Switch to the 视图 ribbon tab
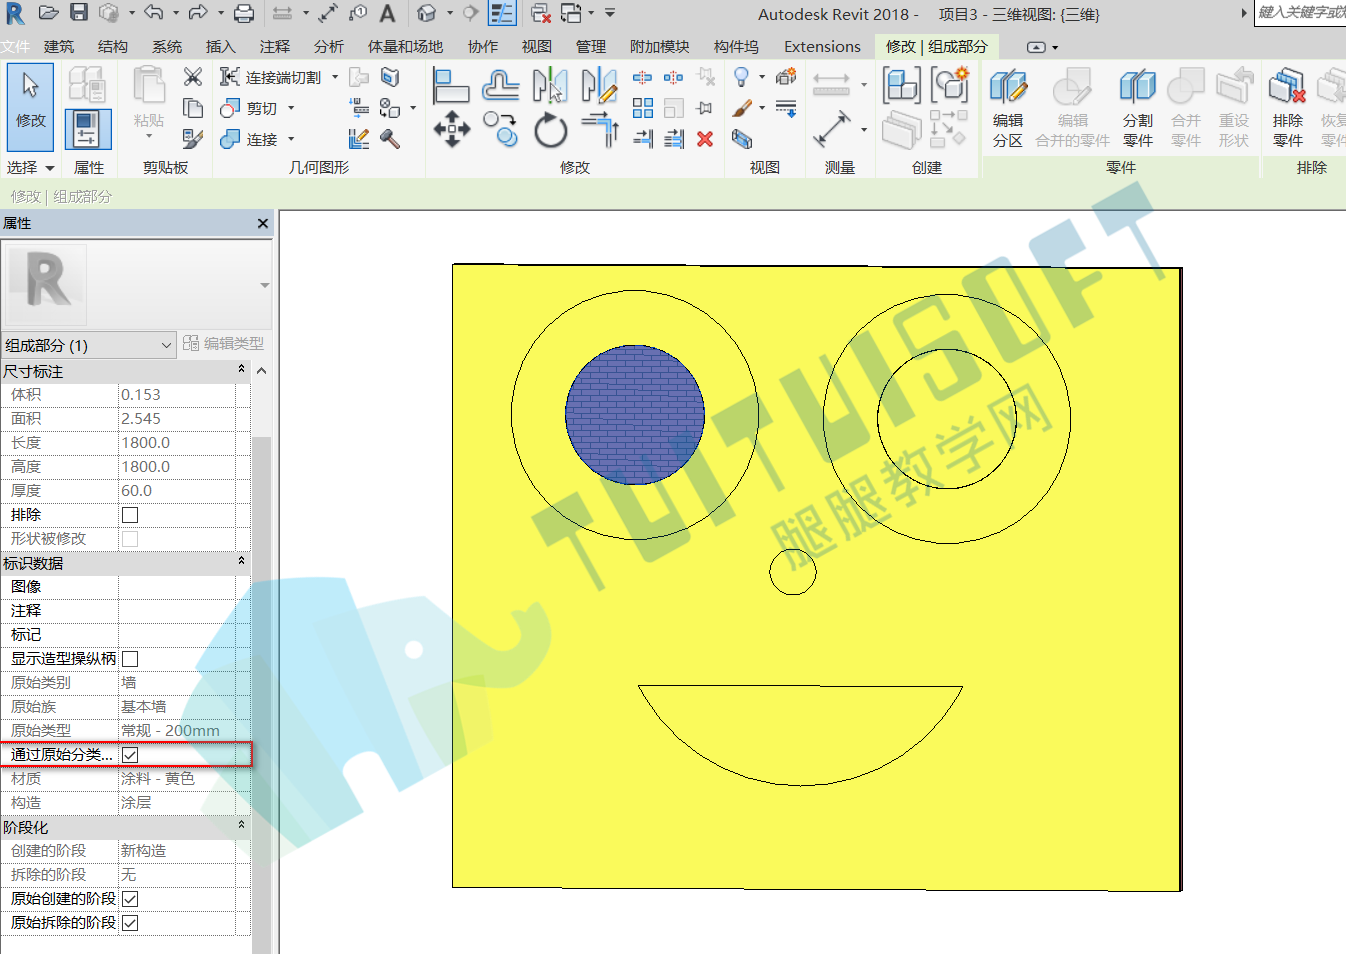Viewport: 1346px width, 954px height. tap(537, 46)
